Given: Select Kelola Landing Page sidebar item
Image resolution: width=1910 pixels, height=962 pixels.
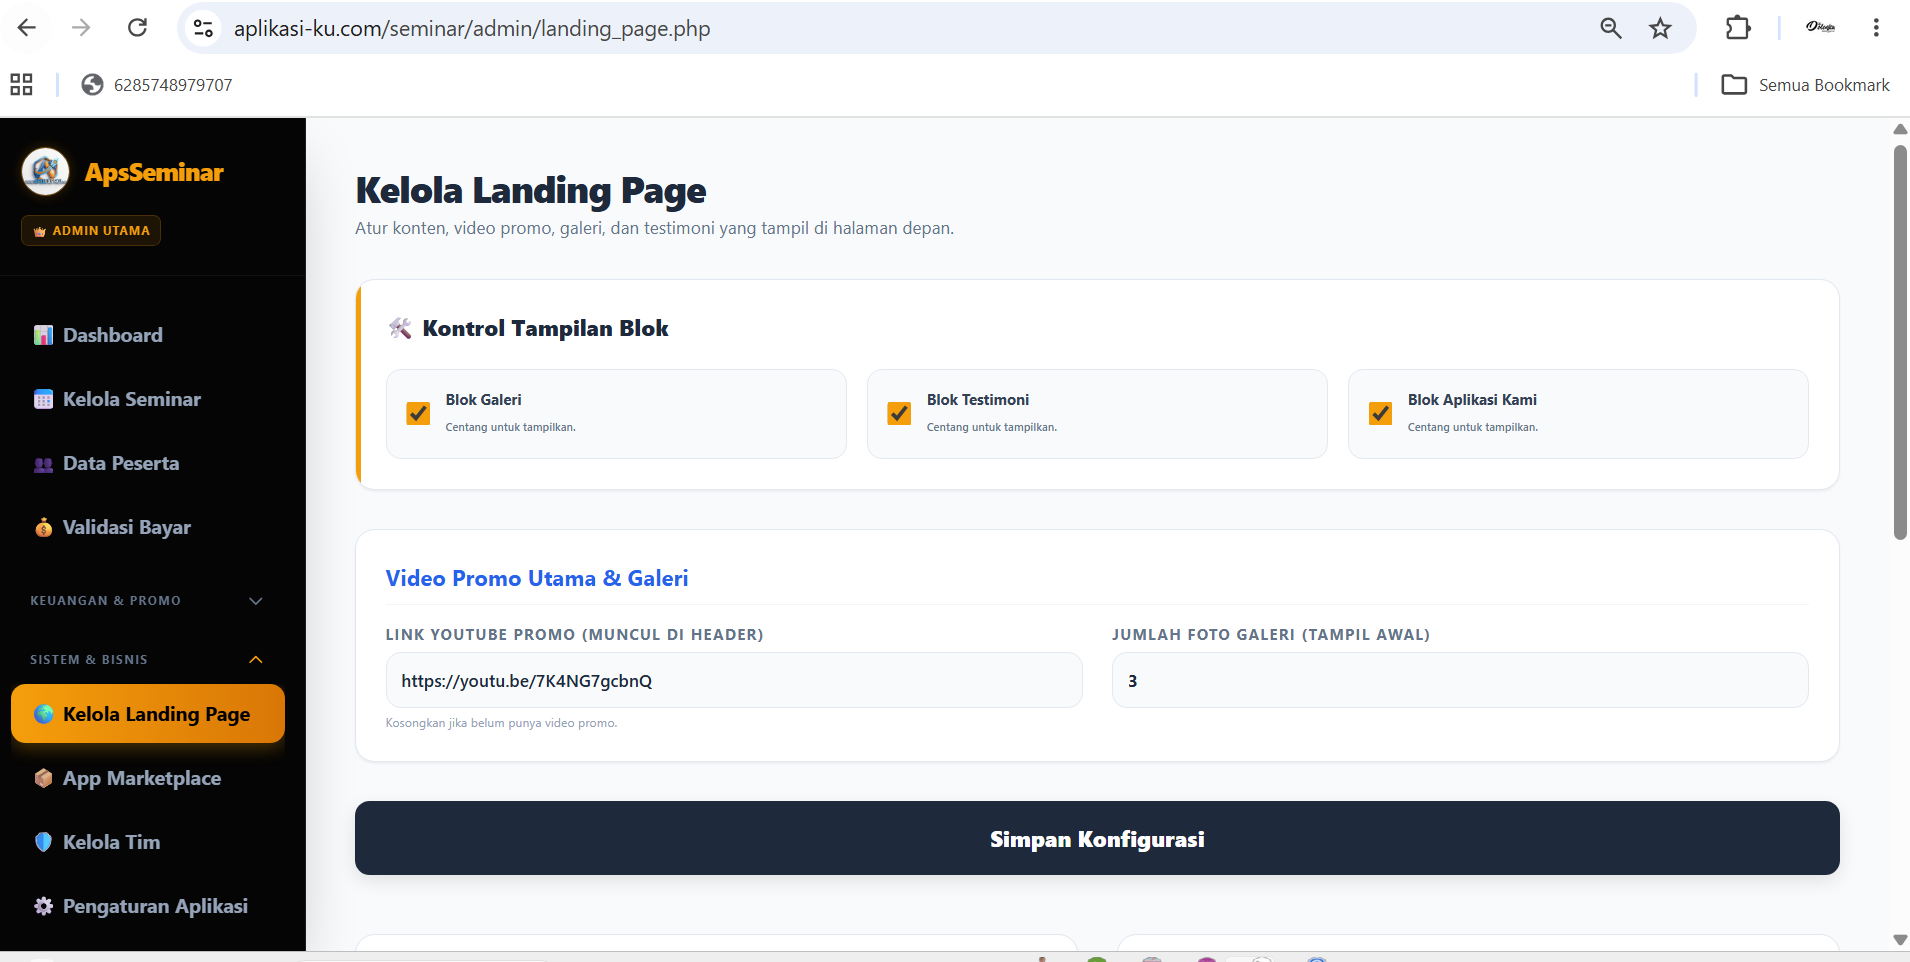Looking at the screenshot, I should coord(148,714).
